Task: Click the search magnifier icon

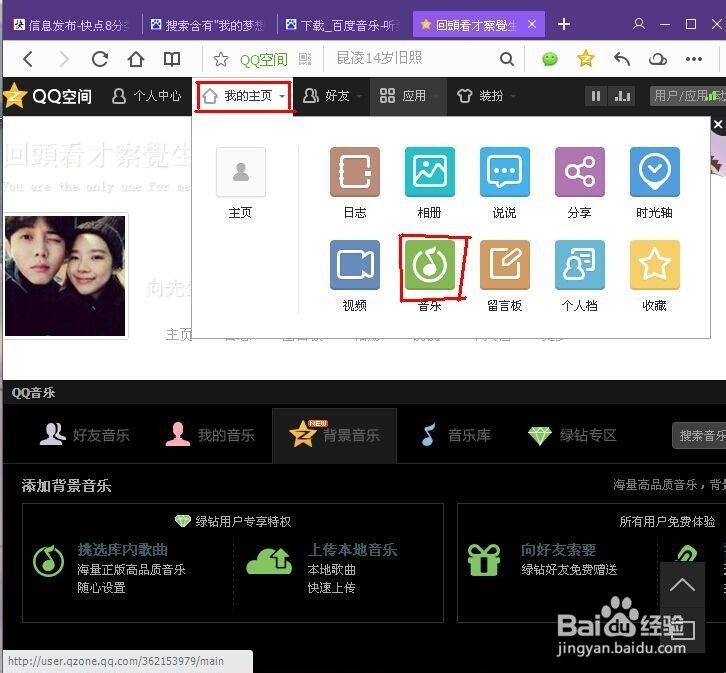Action: click(x=507, y=59)
